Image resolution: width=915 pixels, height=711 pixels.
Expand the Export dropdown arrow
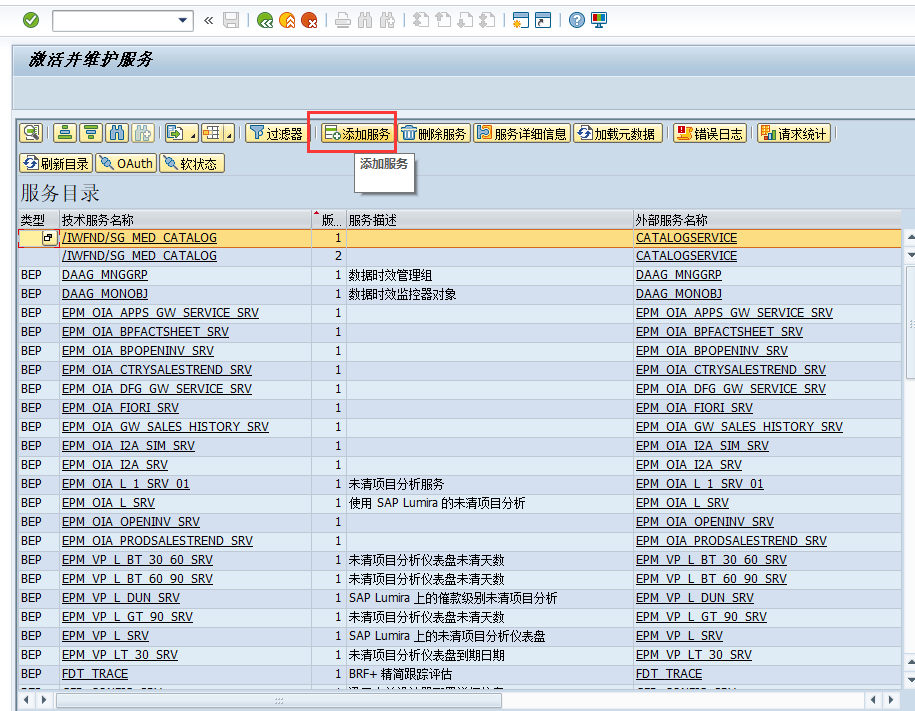tap(193, 134)
